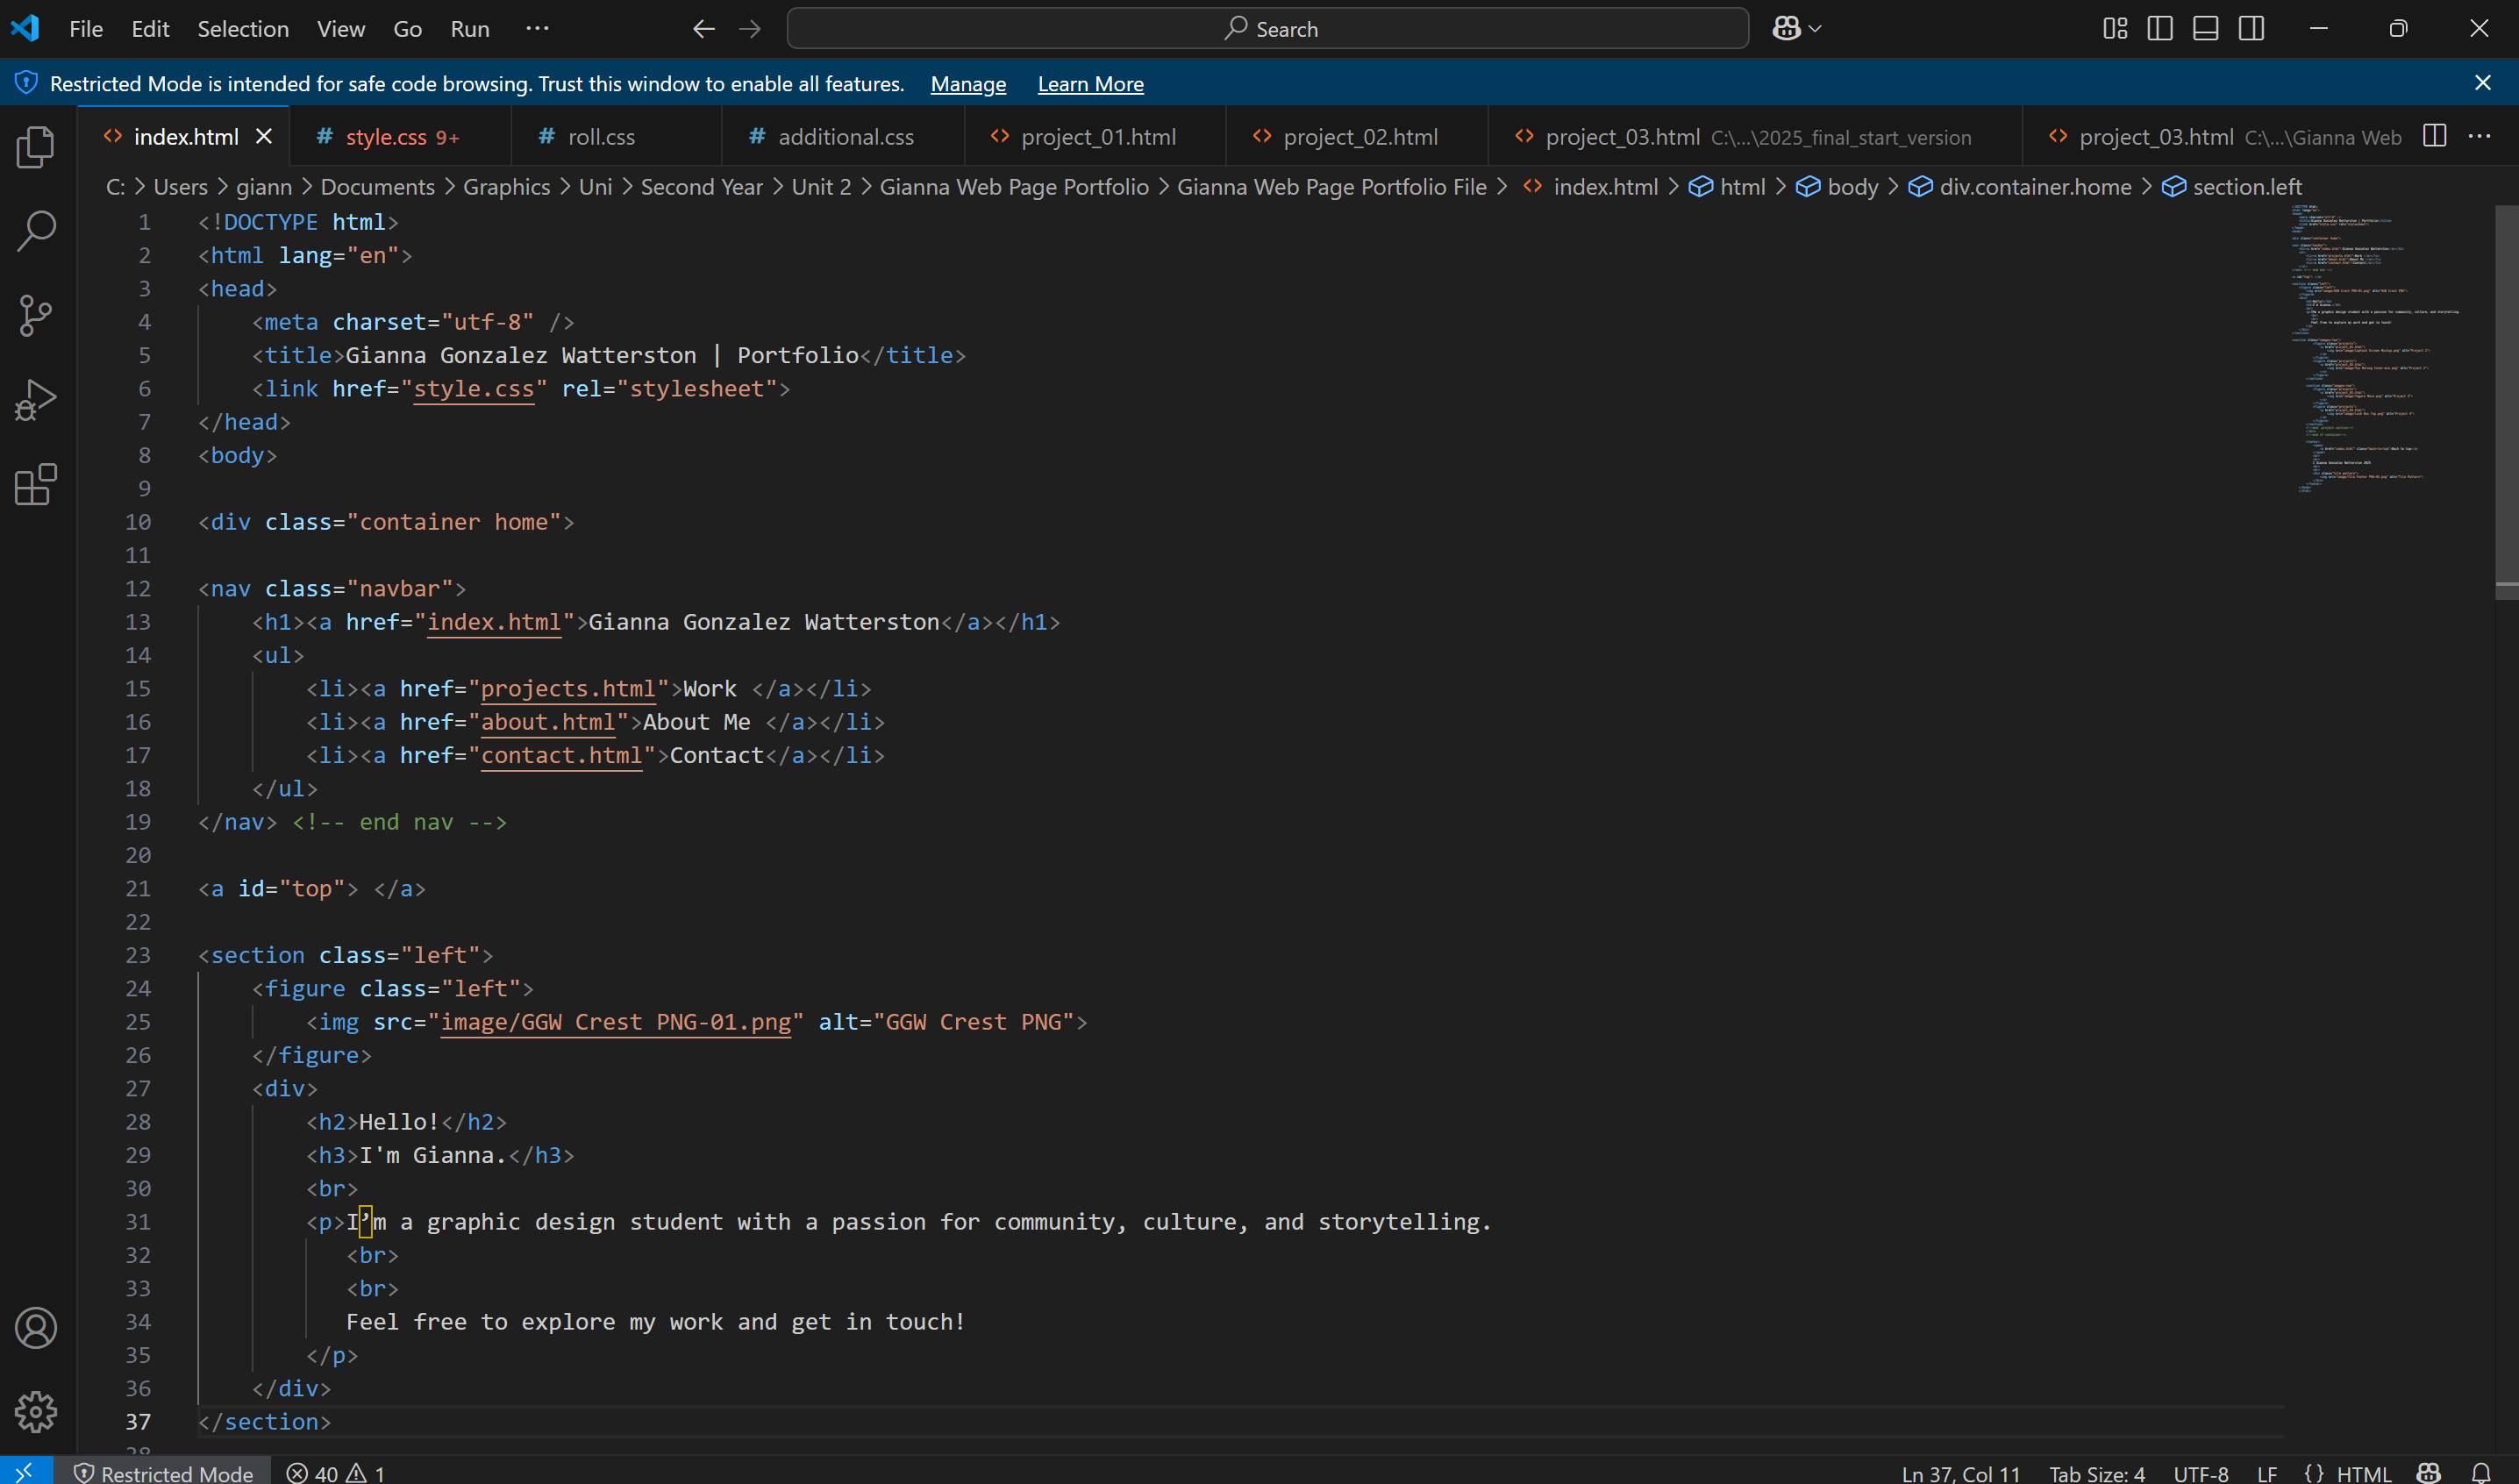This screenshot has width=2519, height=1484.
Task: Click the errors and warnings count
Action: [x=336, y=1473]
